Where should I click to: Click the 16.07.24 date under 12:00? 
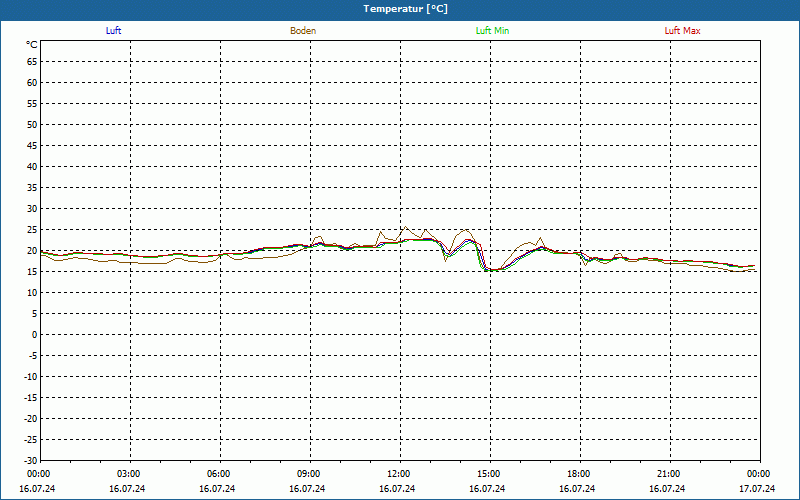(x=397, y=488)
